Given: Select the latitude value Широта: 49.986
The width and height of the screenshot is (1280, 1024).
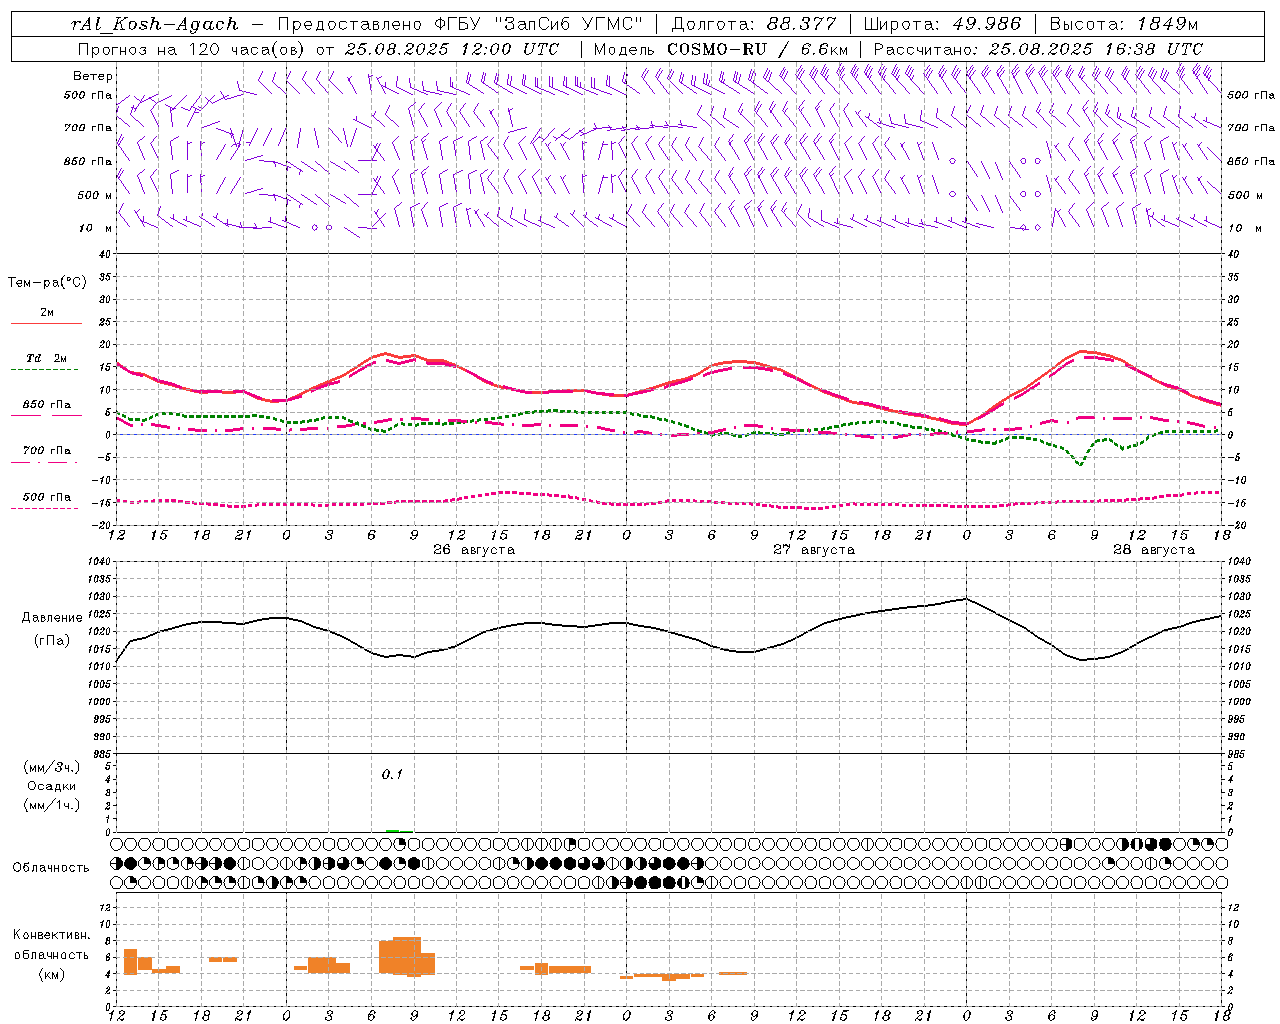Looking at the screenshot, I should pyautogui.click(x=942, y=24).
